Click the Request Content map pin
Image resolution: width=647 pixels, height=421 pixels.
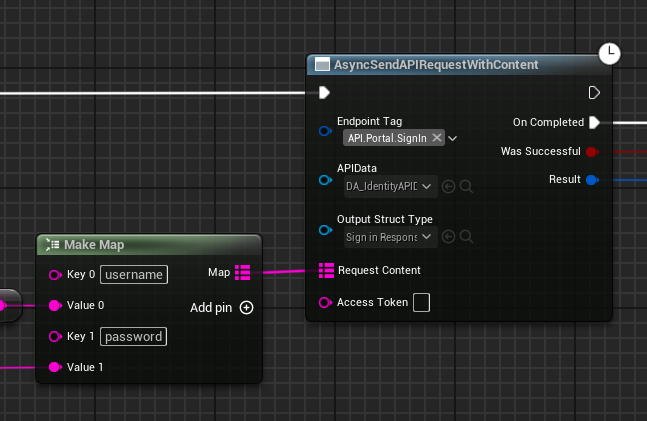point(326,270)
